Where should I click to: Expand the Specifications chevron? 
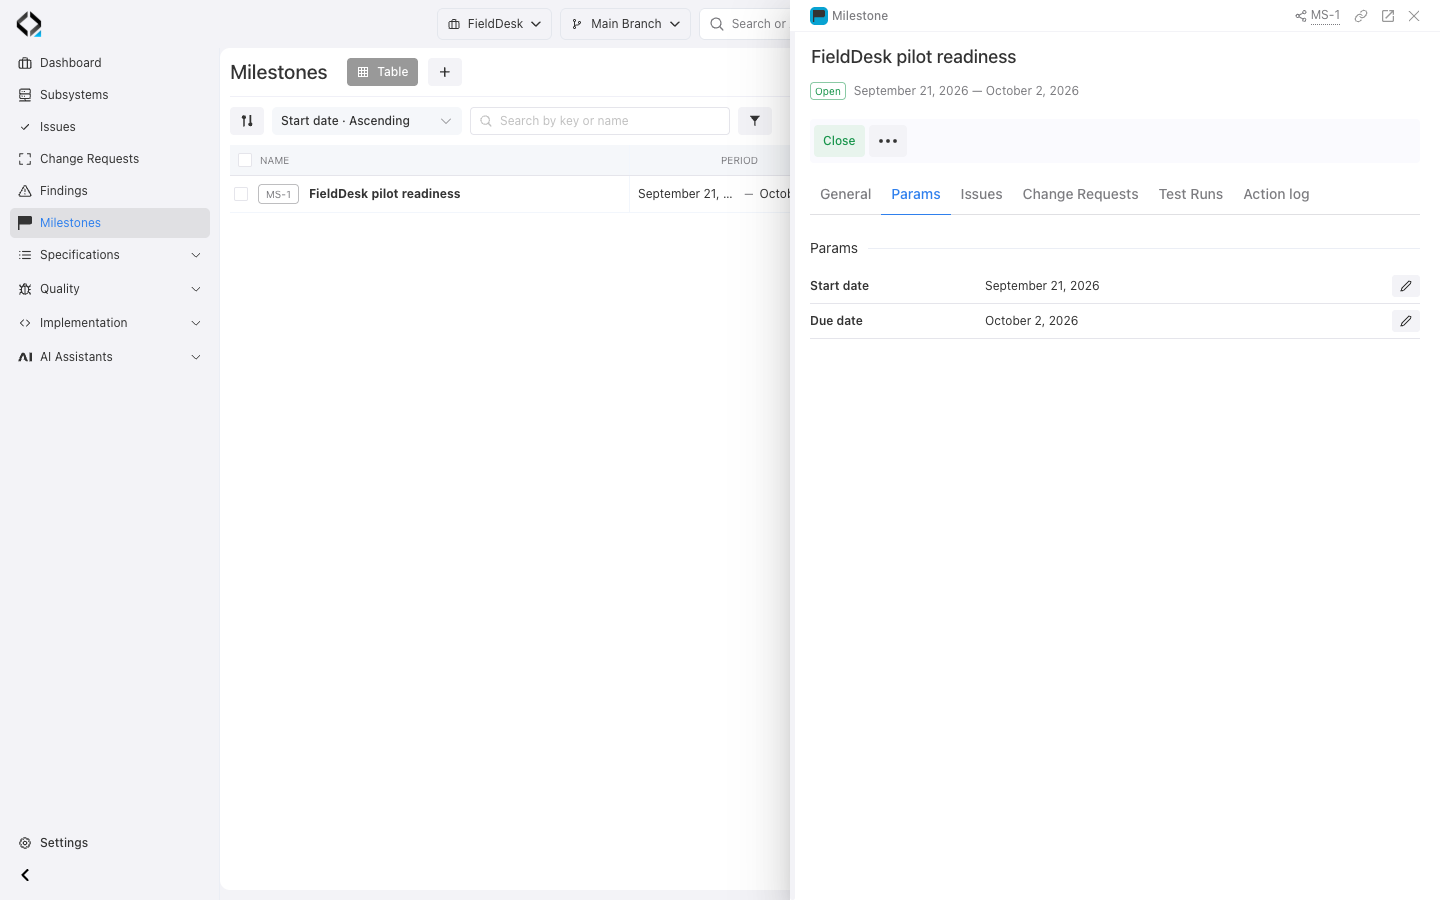[x=196, y=255]
